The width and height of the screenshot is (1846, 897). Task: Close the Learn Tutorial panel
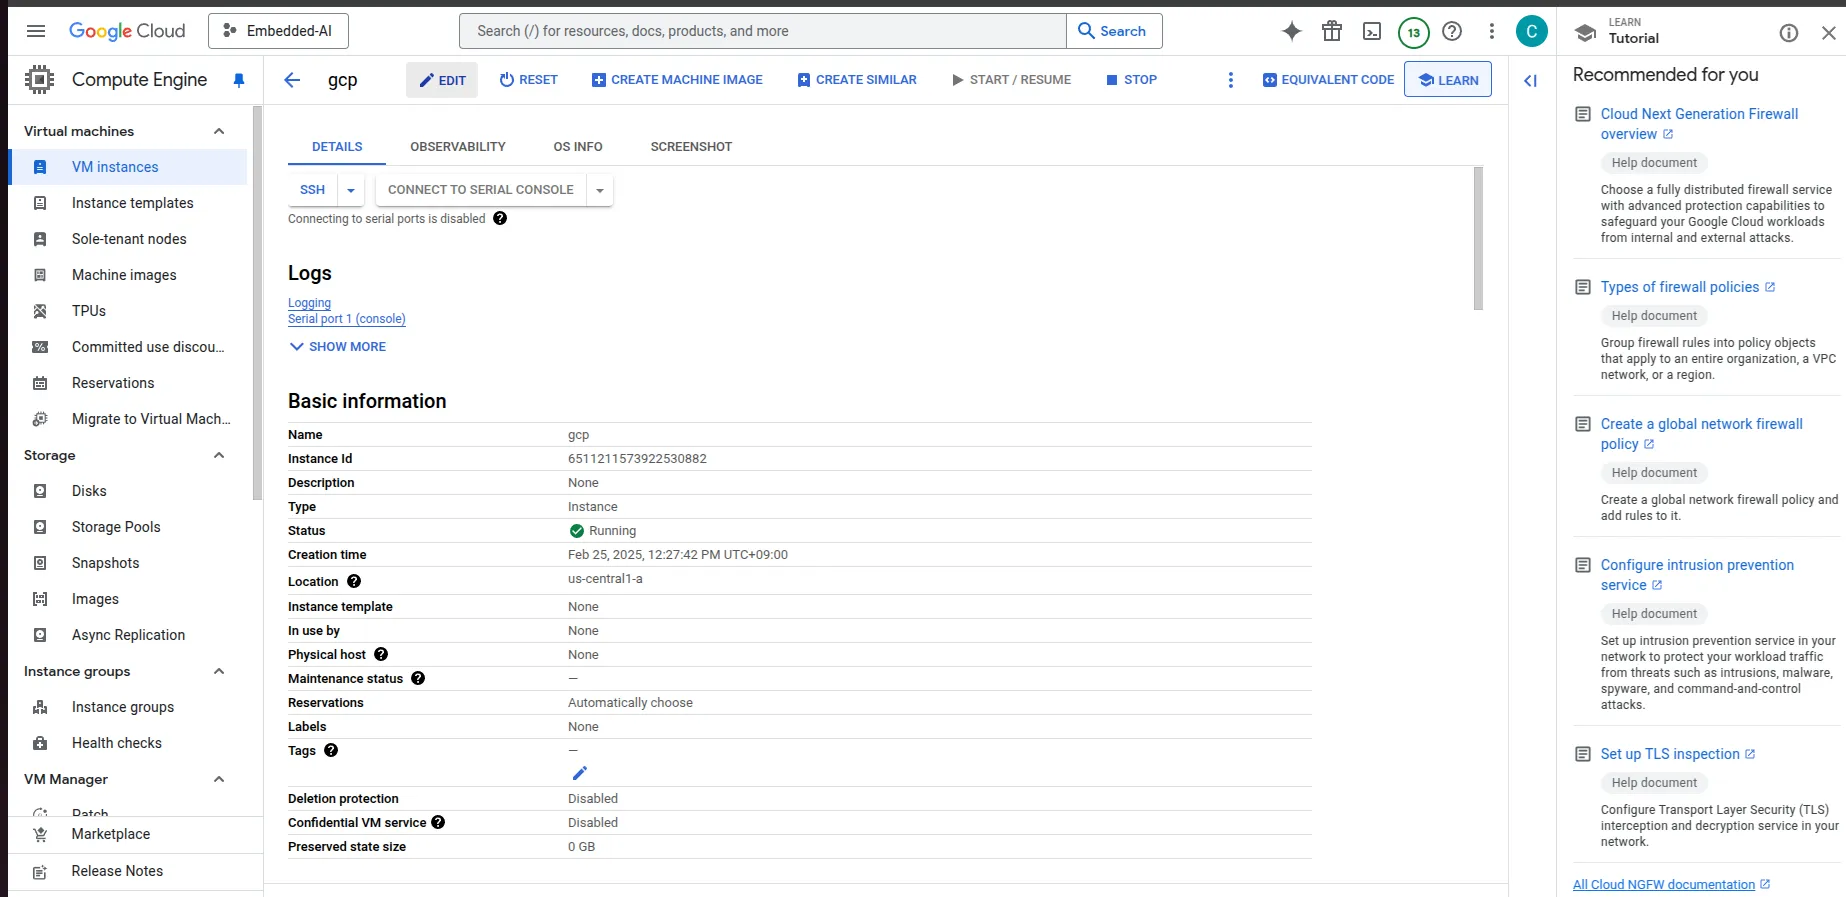click(1829, 33)
